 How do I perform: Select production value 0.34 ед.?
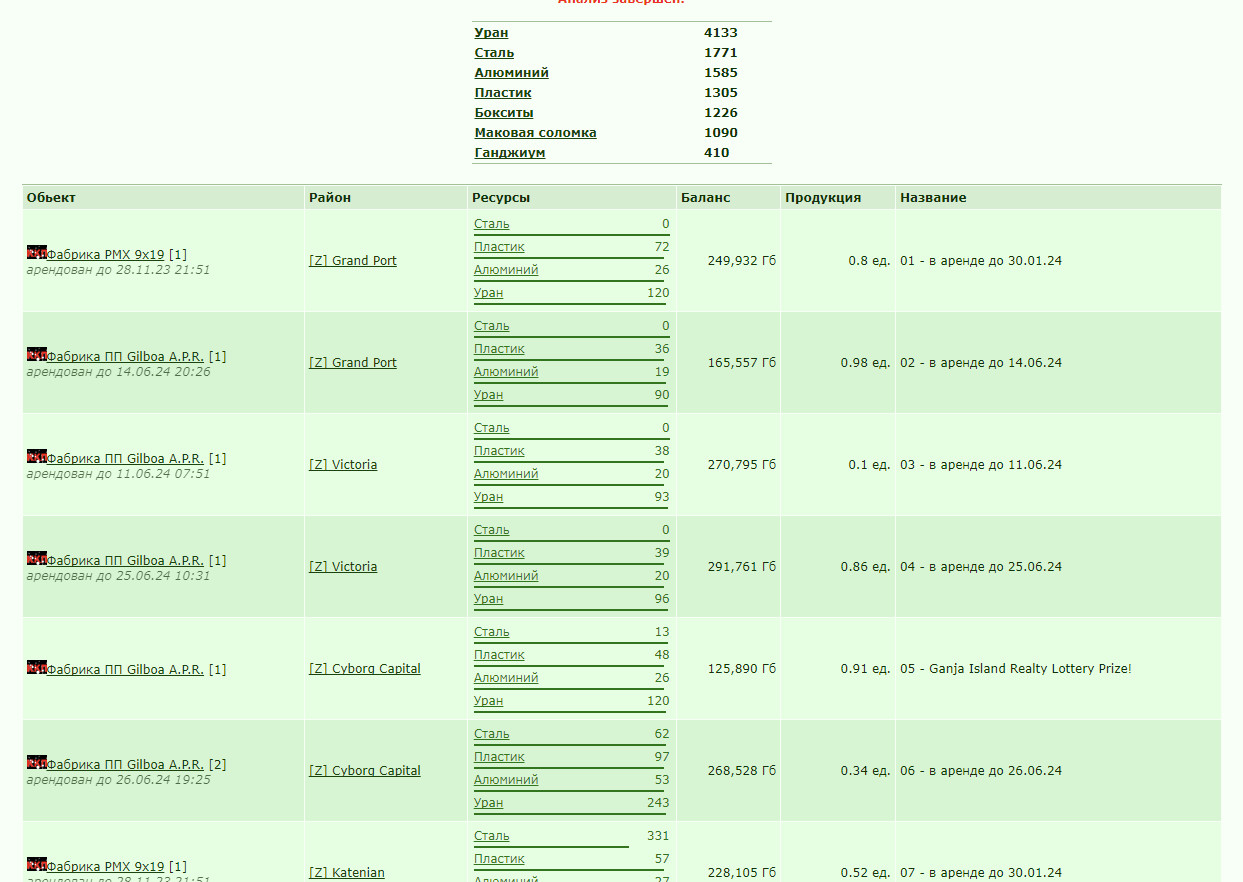pyautogui.click(x=866, y=771)
